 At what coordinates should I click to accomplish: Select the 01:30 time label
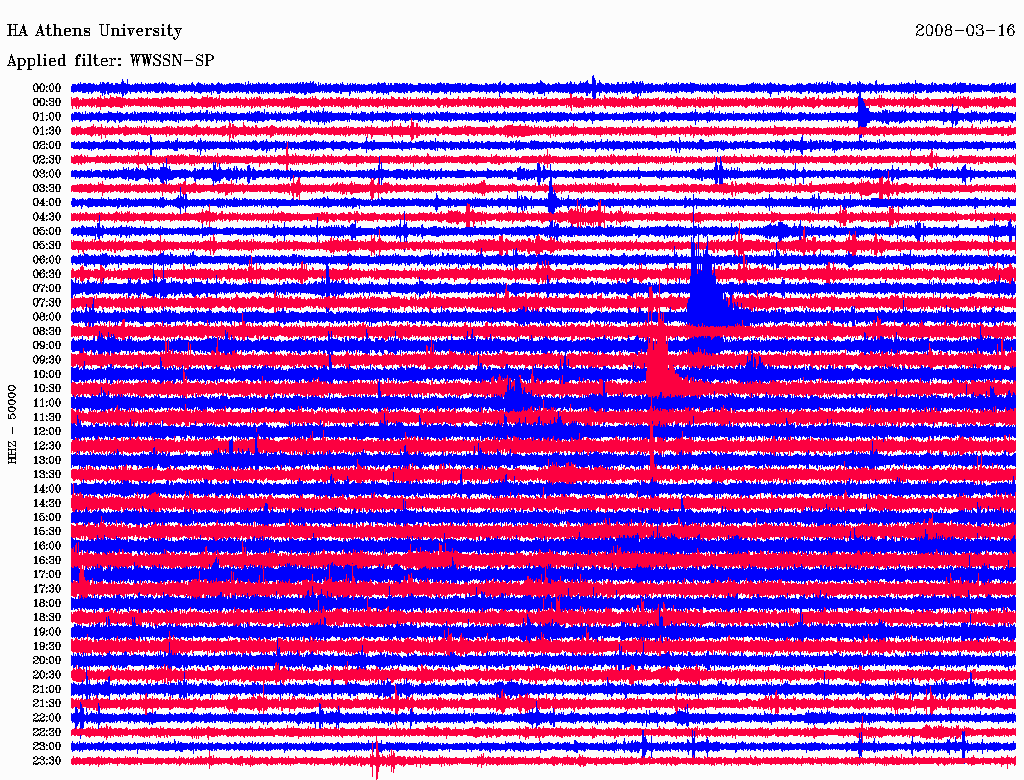click(47, 131)
